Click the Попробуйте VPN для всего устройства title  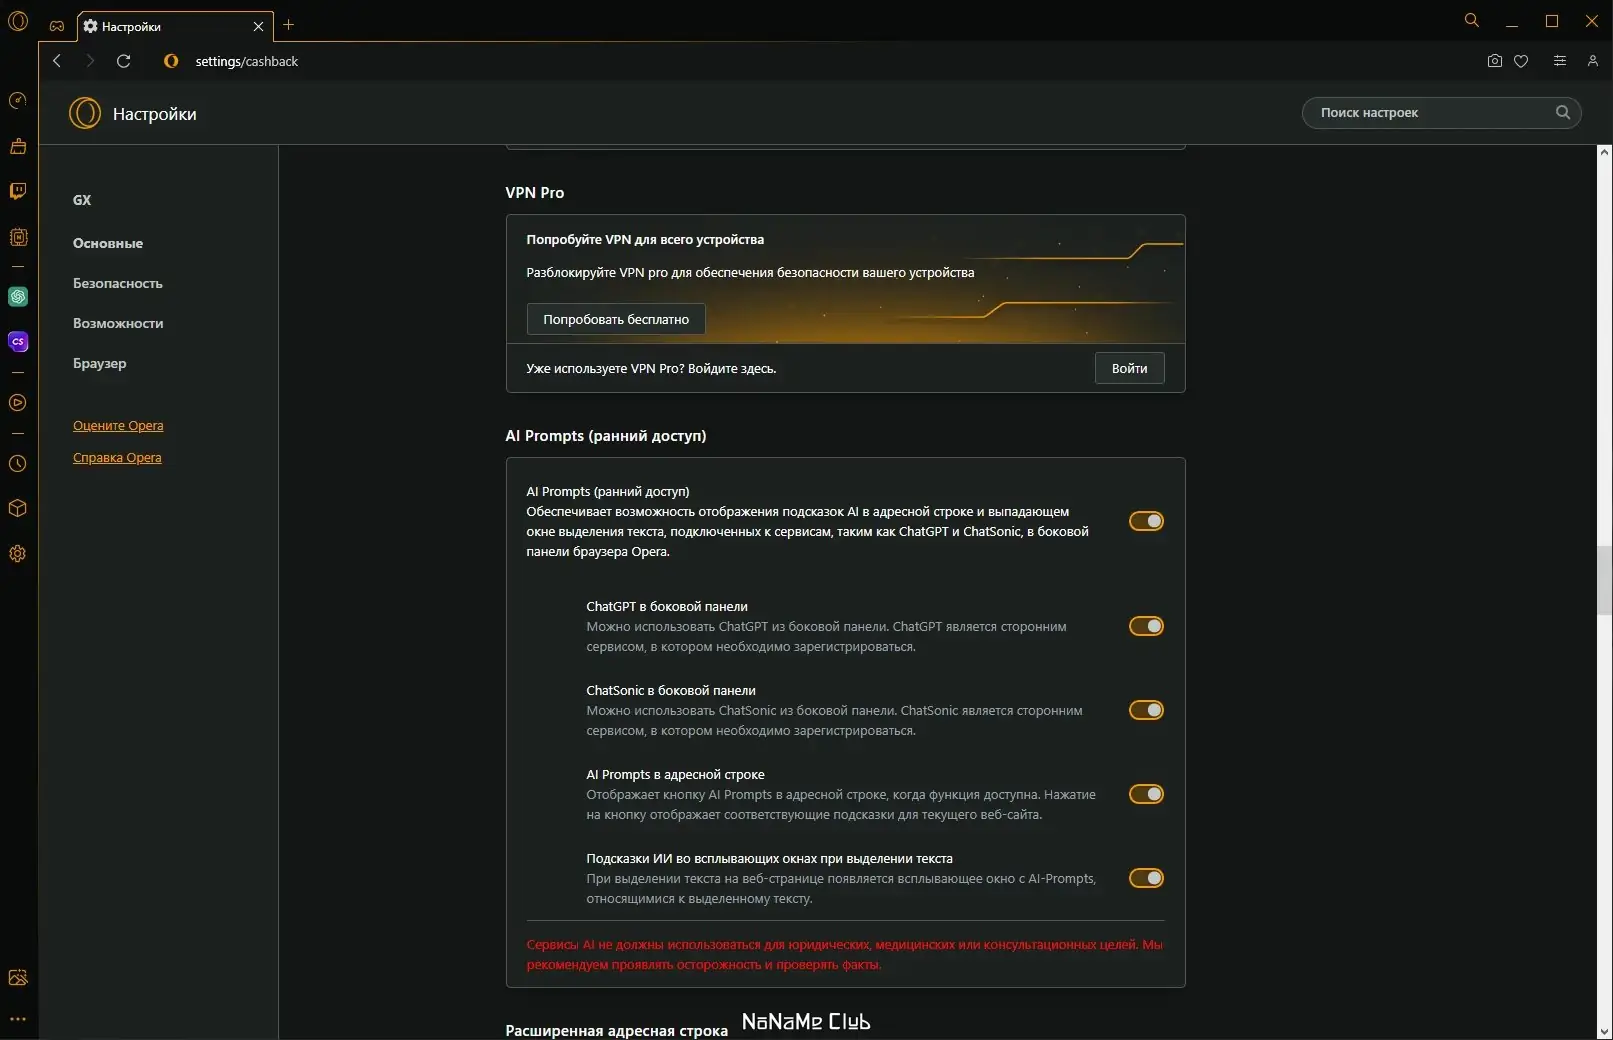tap(645, 240)
